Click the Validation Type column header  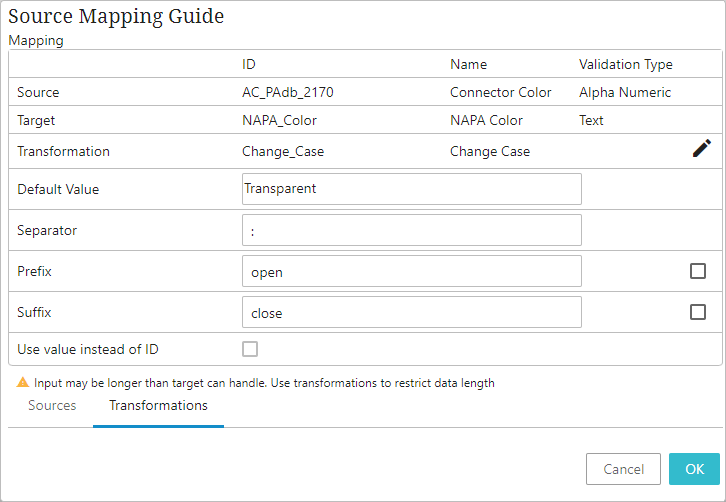point(625,64)
